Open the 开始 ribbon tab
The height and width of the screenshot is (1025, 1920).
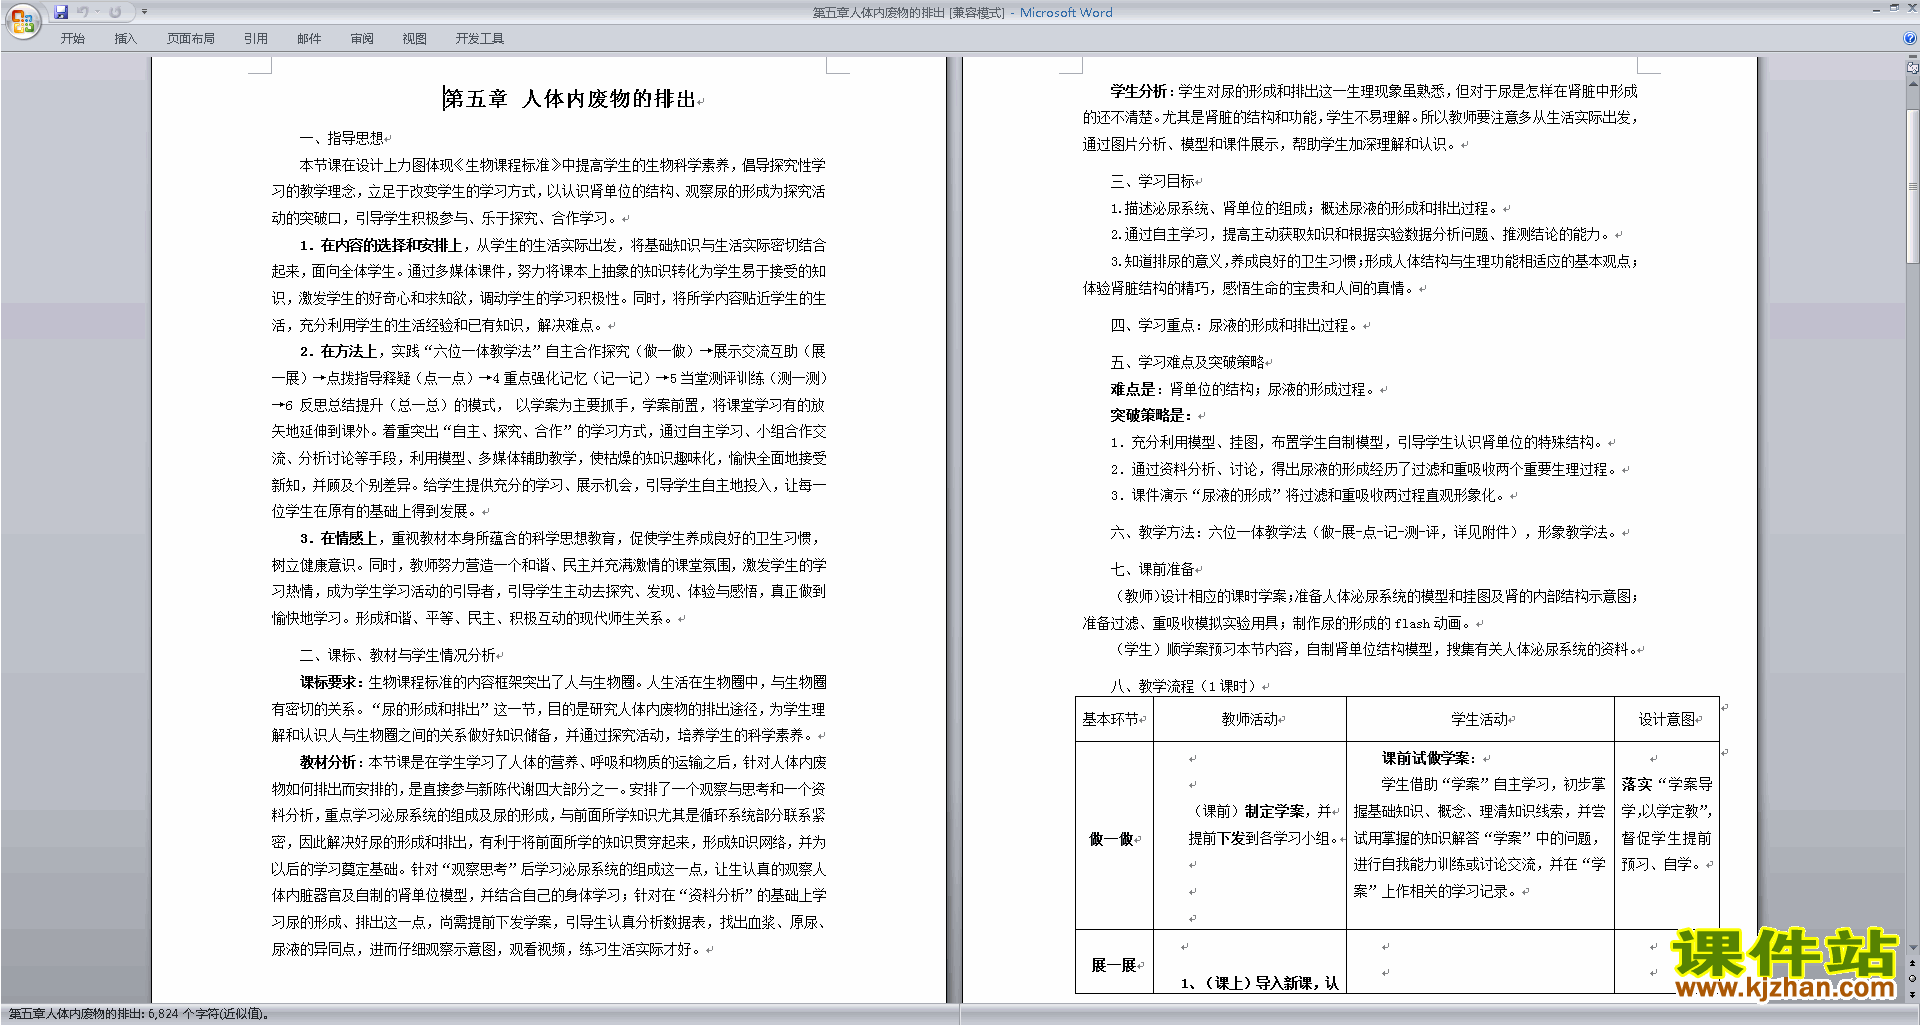73,39
